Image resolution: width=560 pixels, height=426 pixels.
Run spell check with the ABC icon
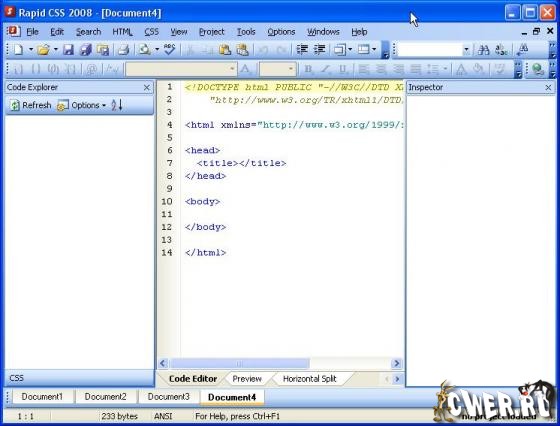pos(170,50)
